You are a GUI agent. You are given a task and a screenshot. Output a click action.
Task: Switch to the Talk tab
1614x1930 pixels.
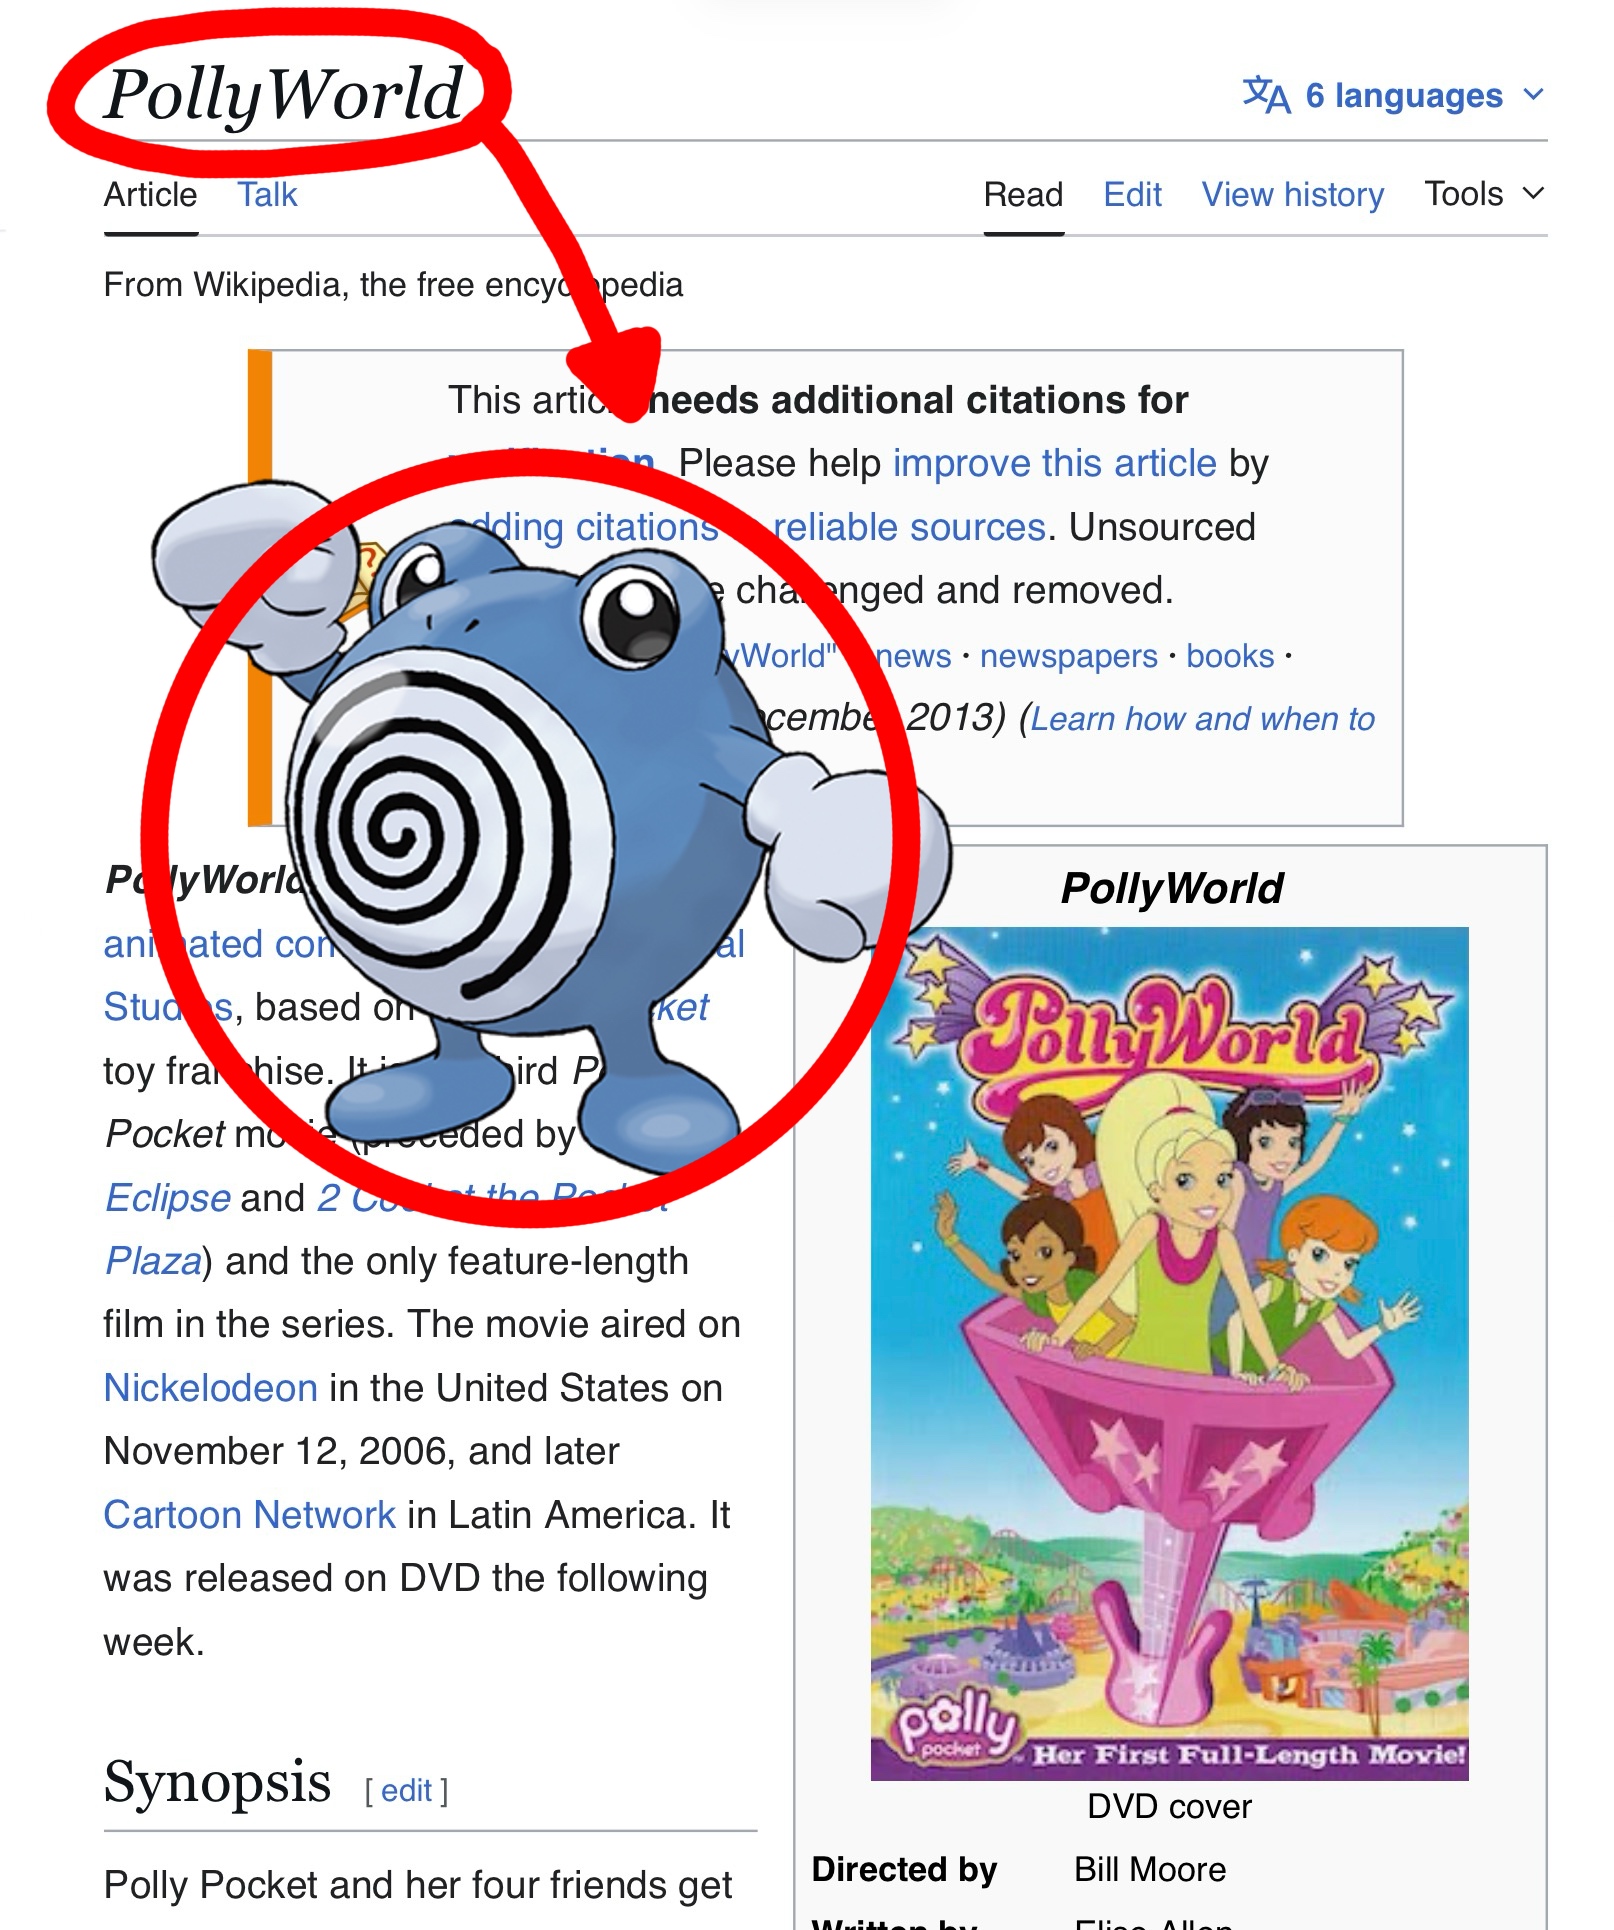[x=267, y=194]
